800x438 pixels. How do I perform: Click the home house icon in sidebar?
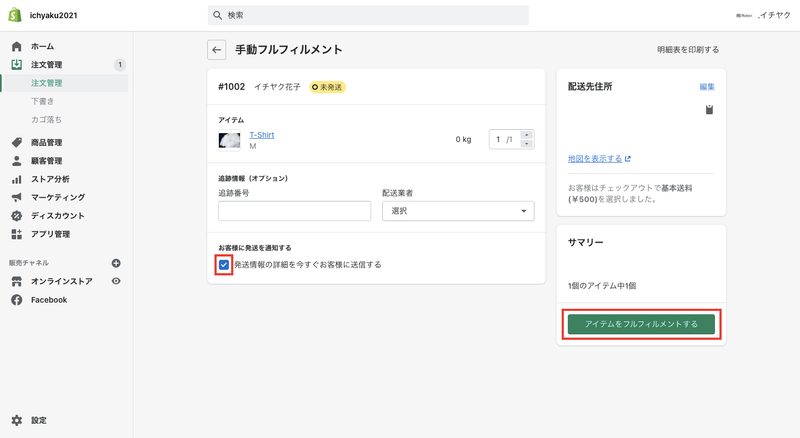[17, 46]
